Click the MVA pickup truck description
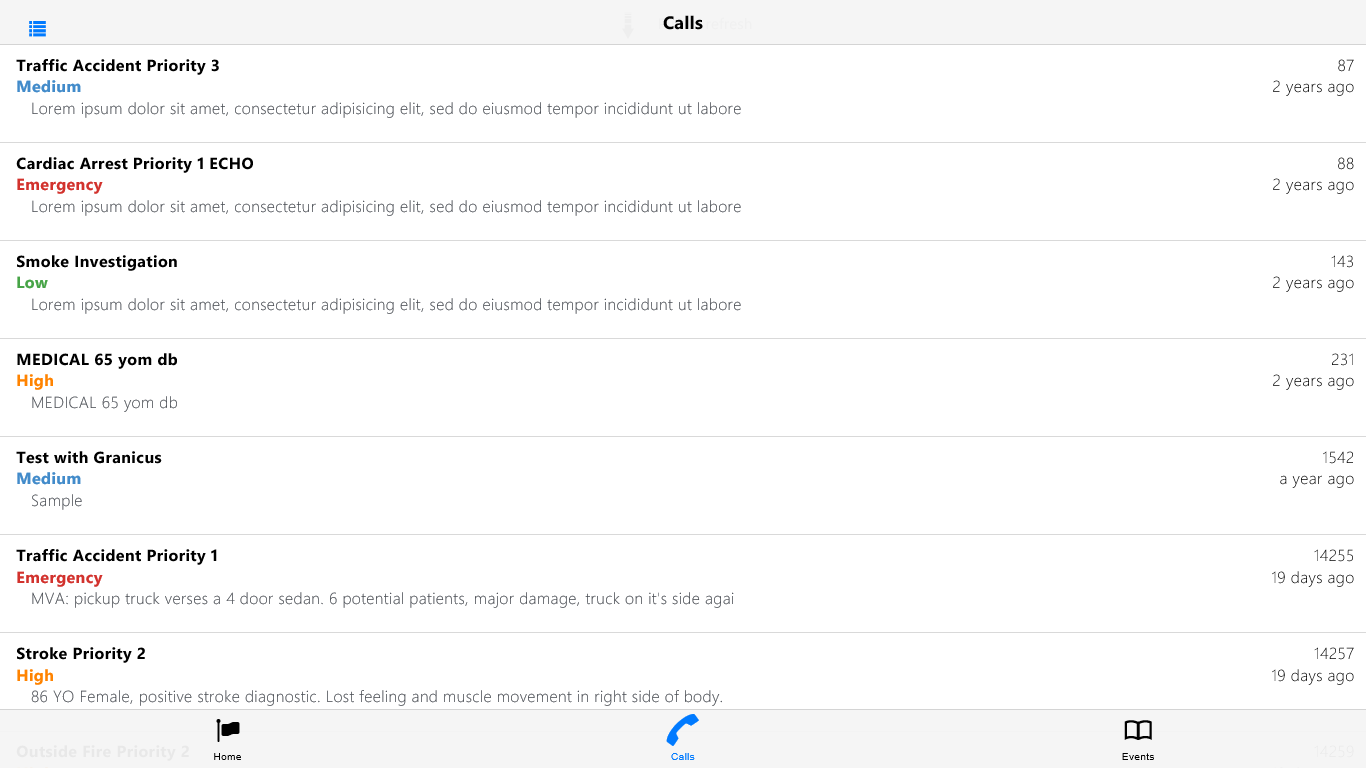1366x768 pixels. 383,599
